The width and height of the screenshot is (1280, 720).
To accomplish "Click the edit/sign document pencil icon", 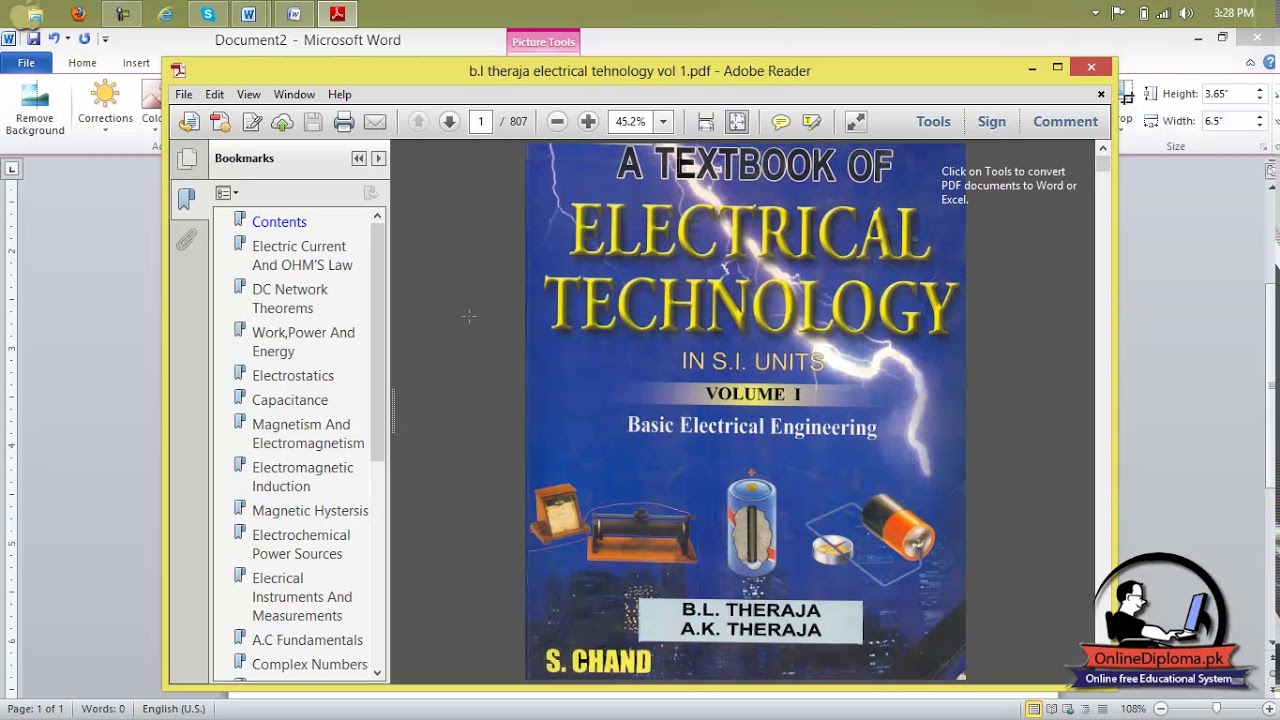I will (x=251, y=122).
